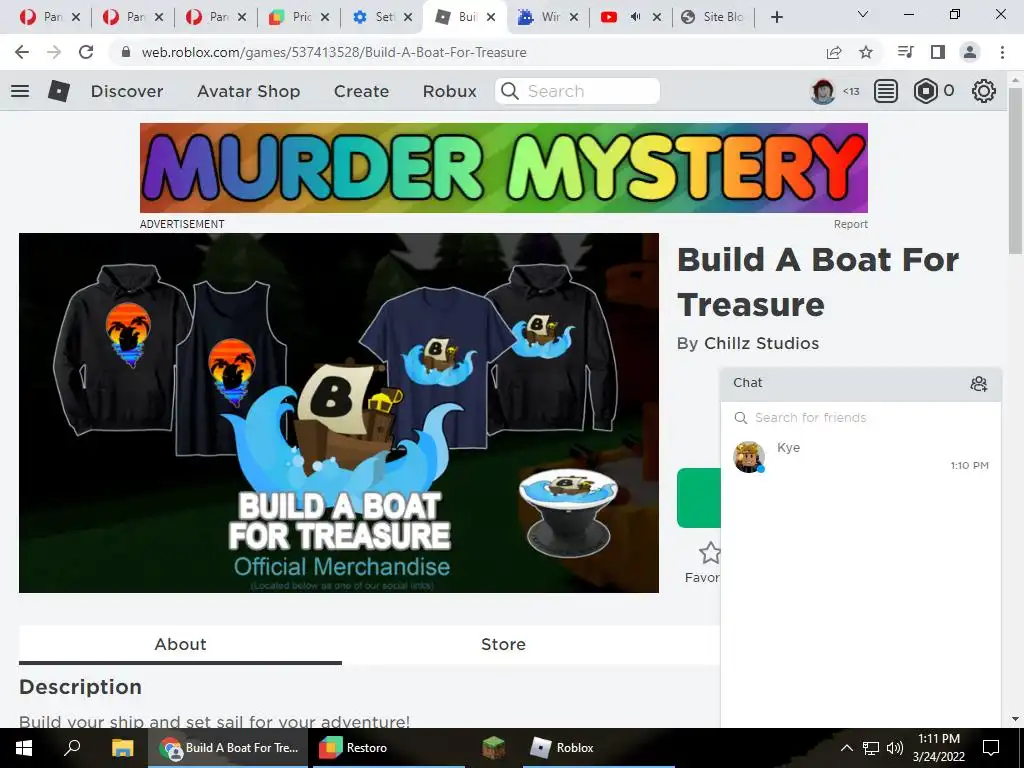Open the Chillz Studios creator page
Screen dimensions: 1024x768
pos(761,344)
